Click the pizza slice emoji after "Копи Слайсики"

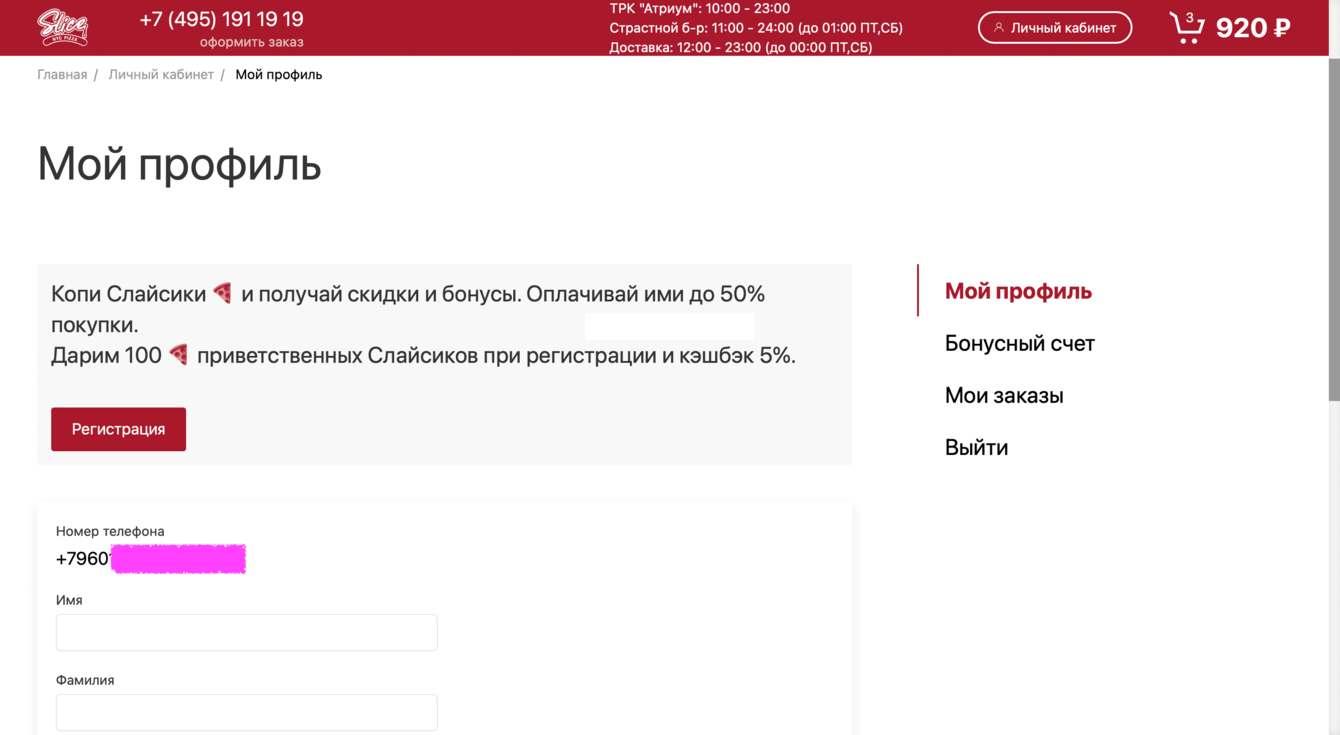[223, 293]
